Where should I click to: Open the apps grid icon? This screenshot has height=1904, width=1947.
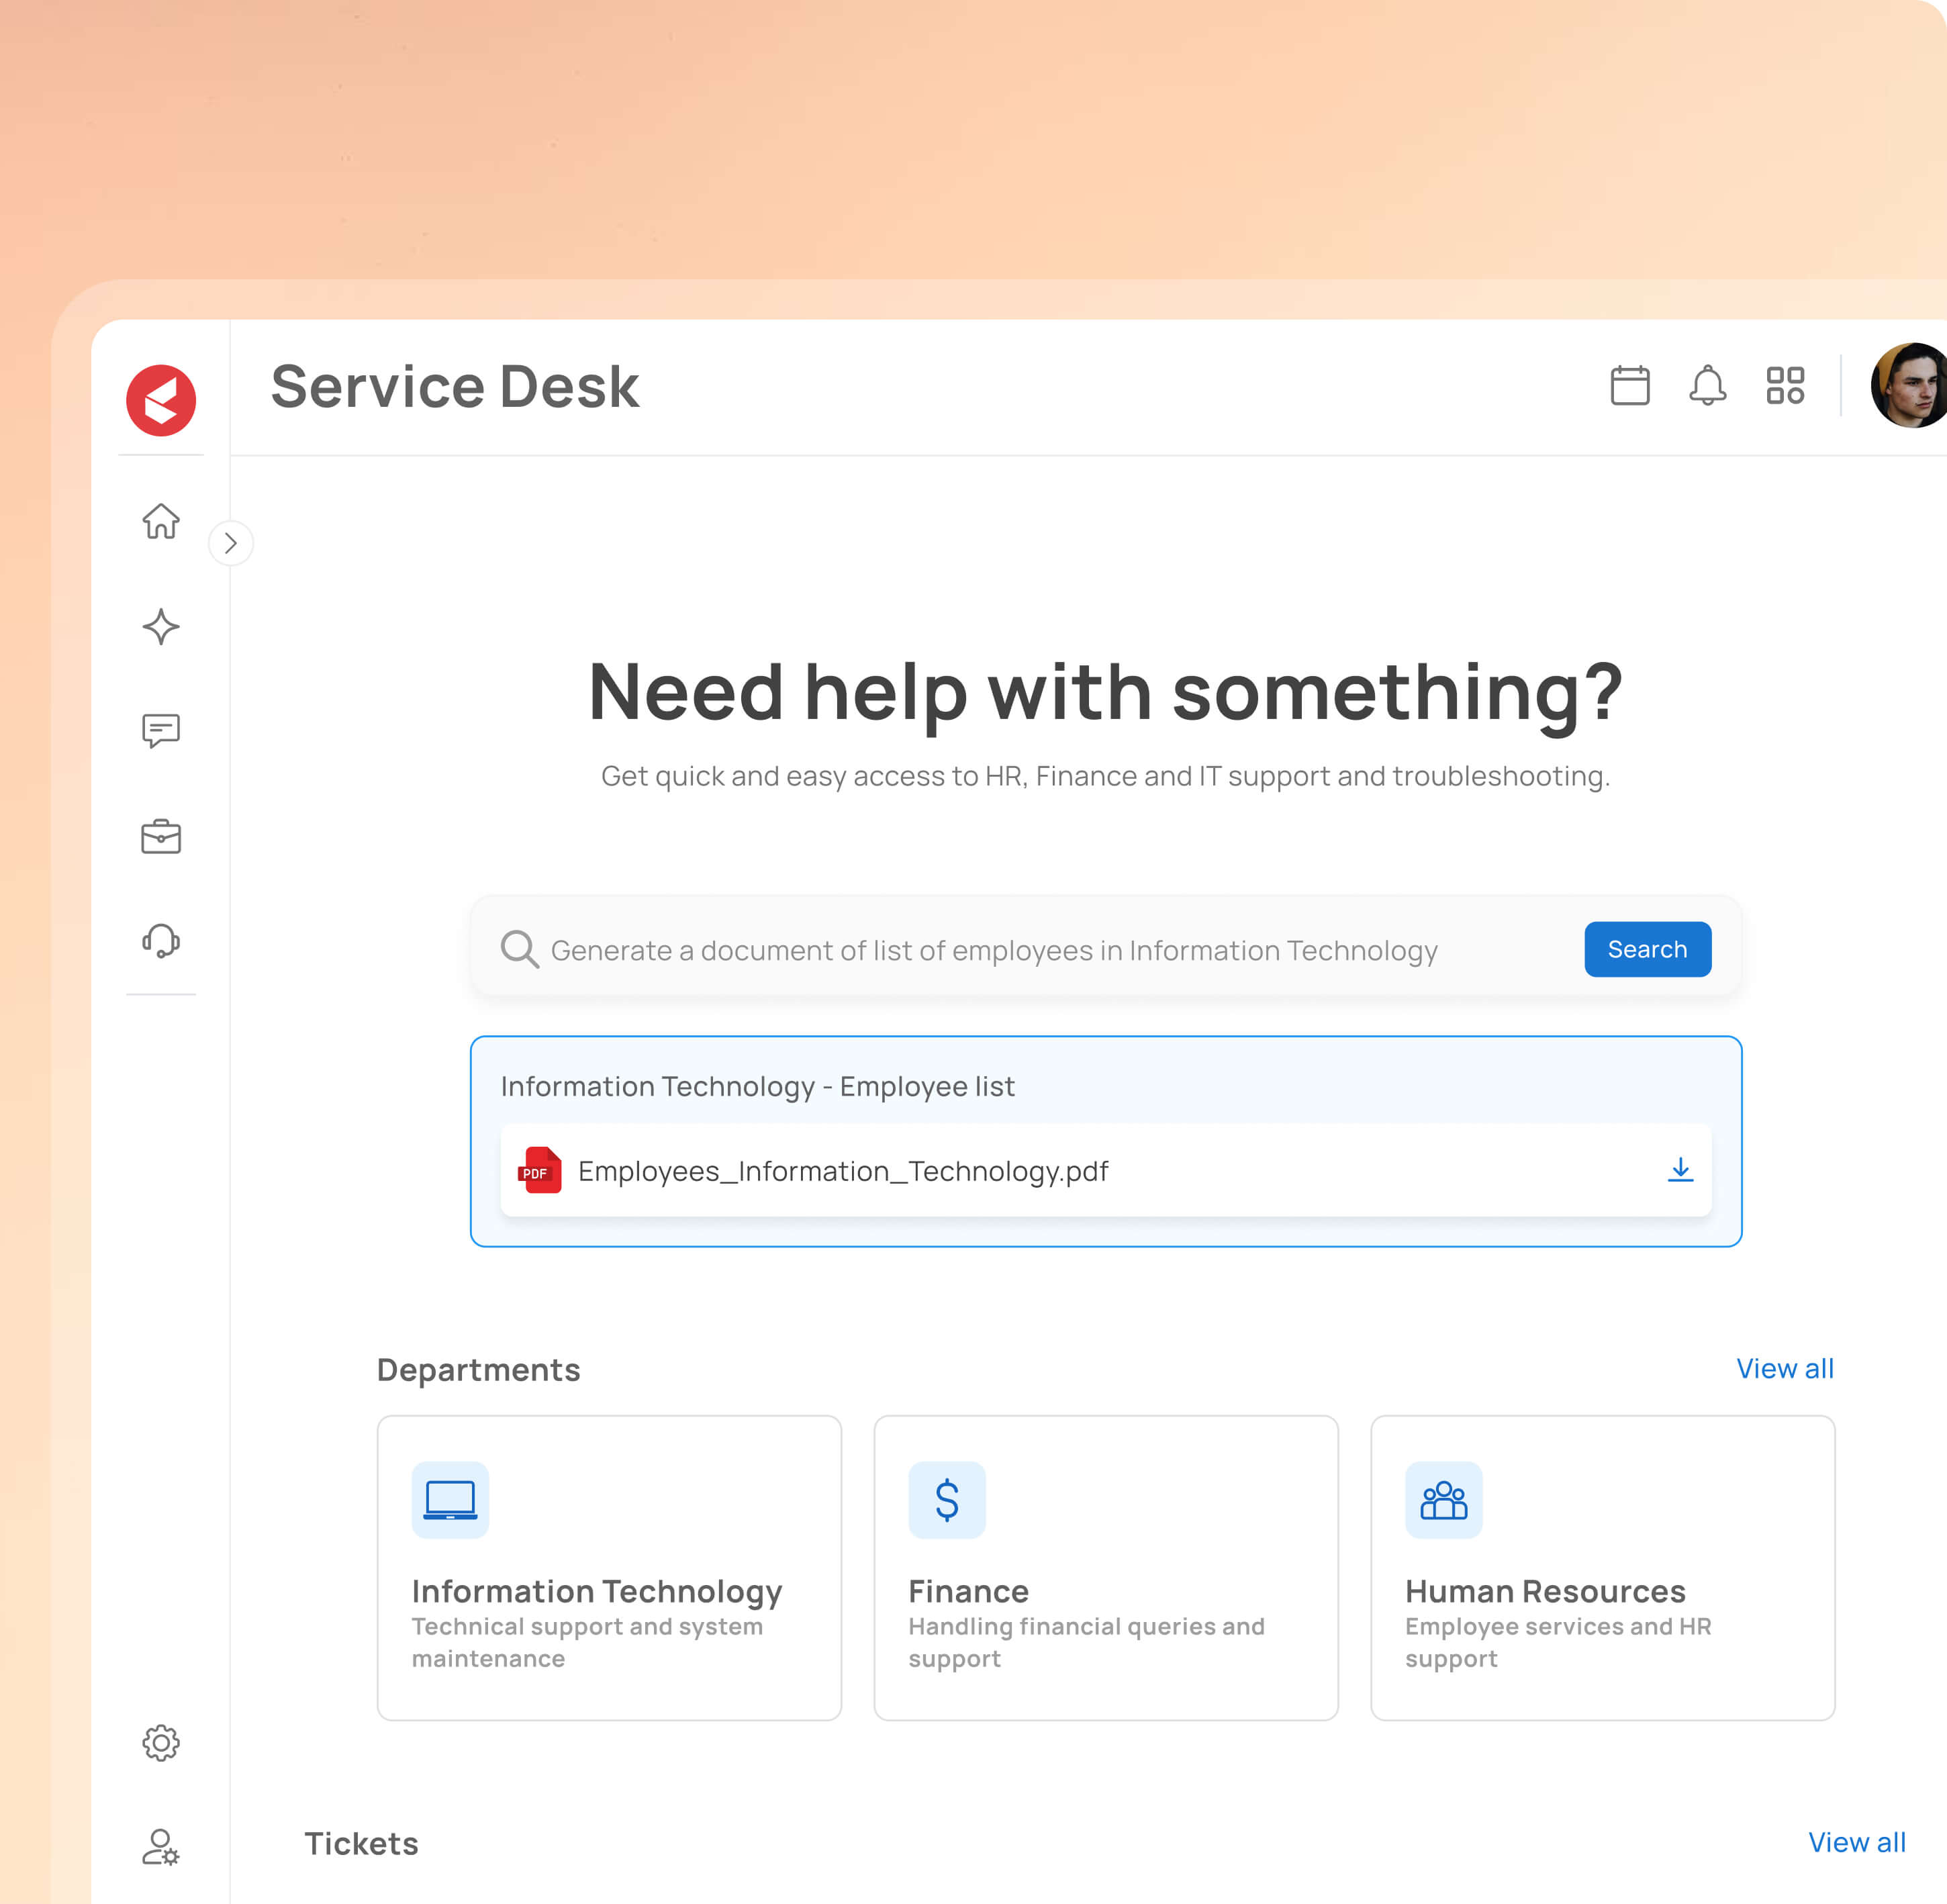tap(1785, 385)
